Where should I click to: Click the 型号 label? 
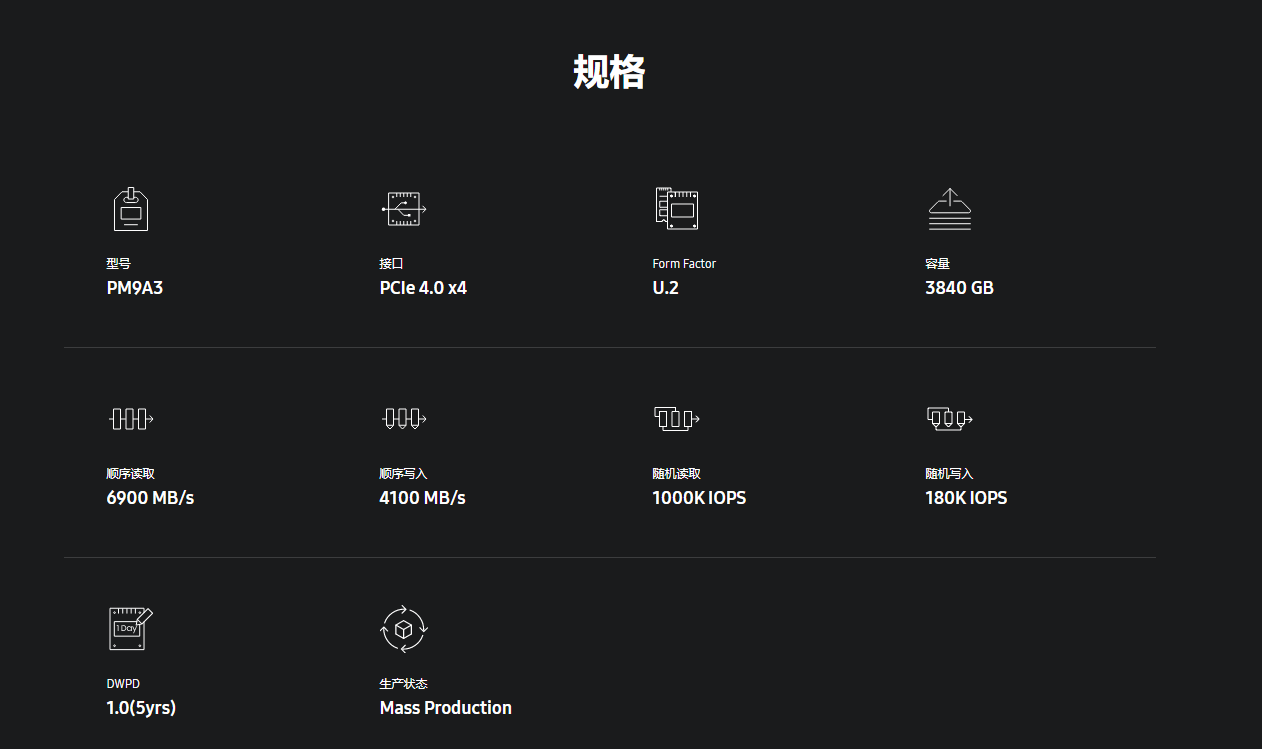(118, 264)
